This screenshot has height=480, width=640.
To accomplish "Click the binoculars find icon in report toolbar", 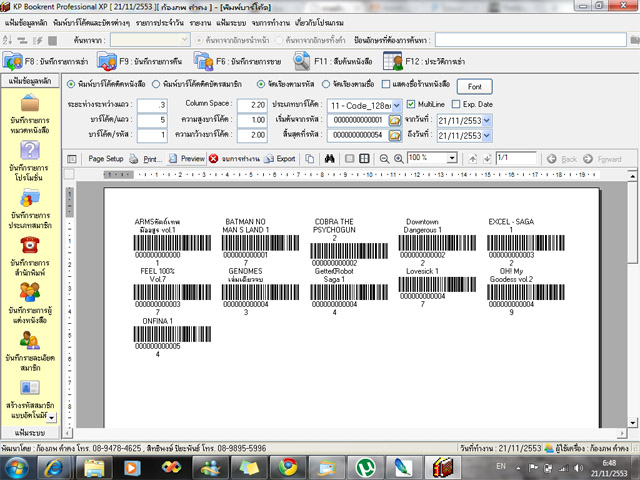I will (330, 159).
